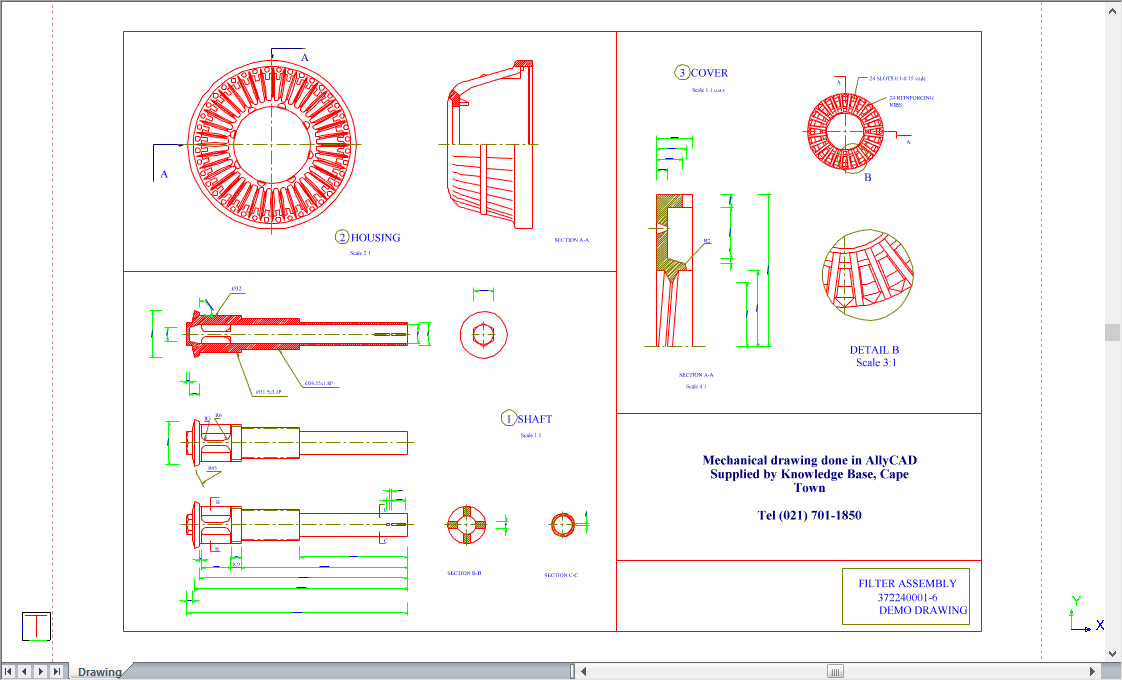Viewport: 1122px width, 680px height.
Task: Select the 'Mechanical drawing done in AllyCAD' text
Action: pos(809,461)
